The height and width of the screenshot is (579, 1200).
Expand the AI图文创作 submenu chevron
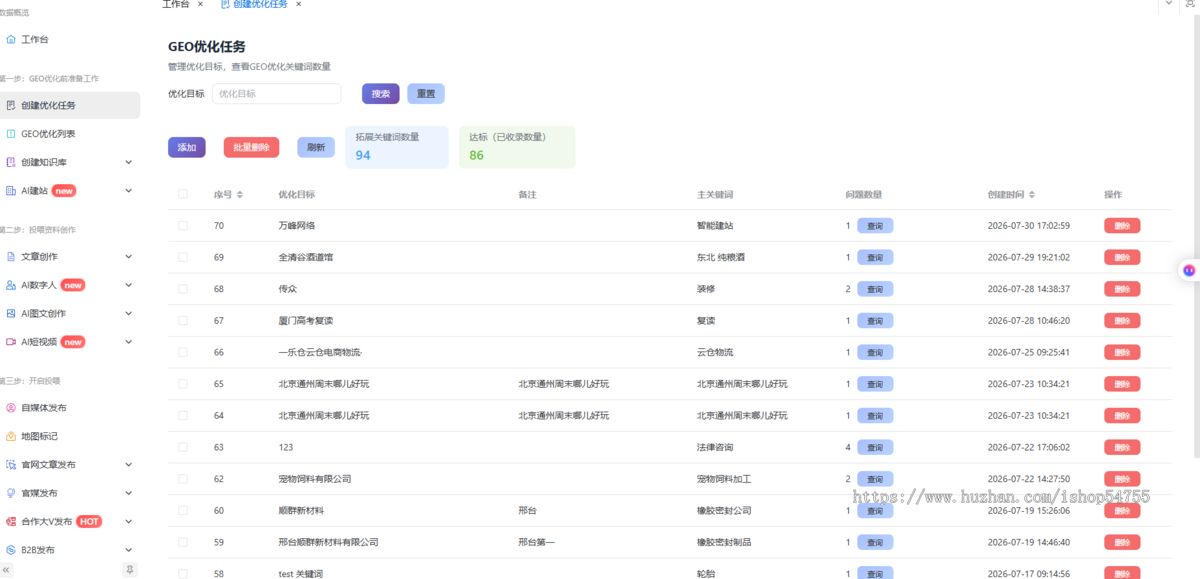(x=128, y=313)
